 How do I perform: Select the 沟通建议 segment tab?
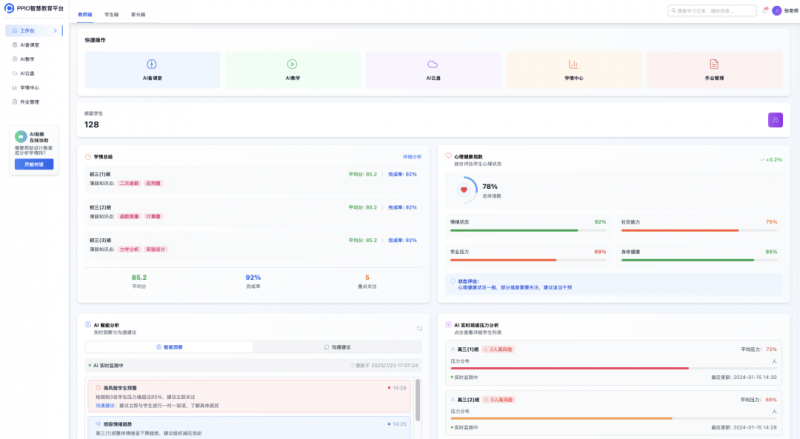click(x=336, y=347)
